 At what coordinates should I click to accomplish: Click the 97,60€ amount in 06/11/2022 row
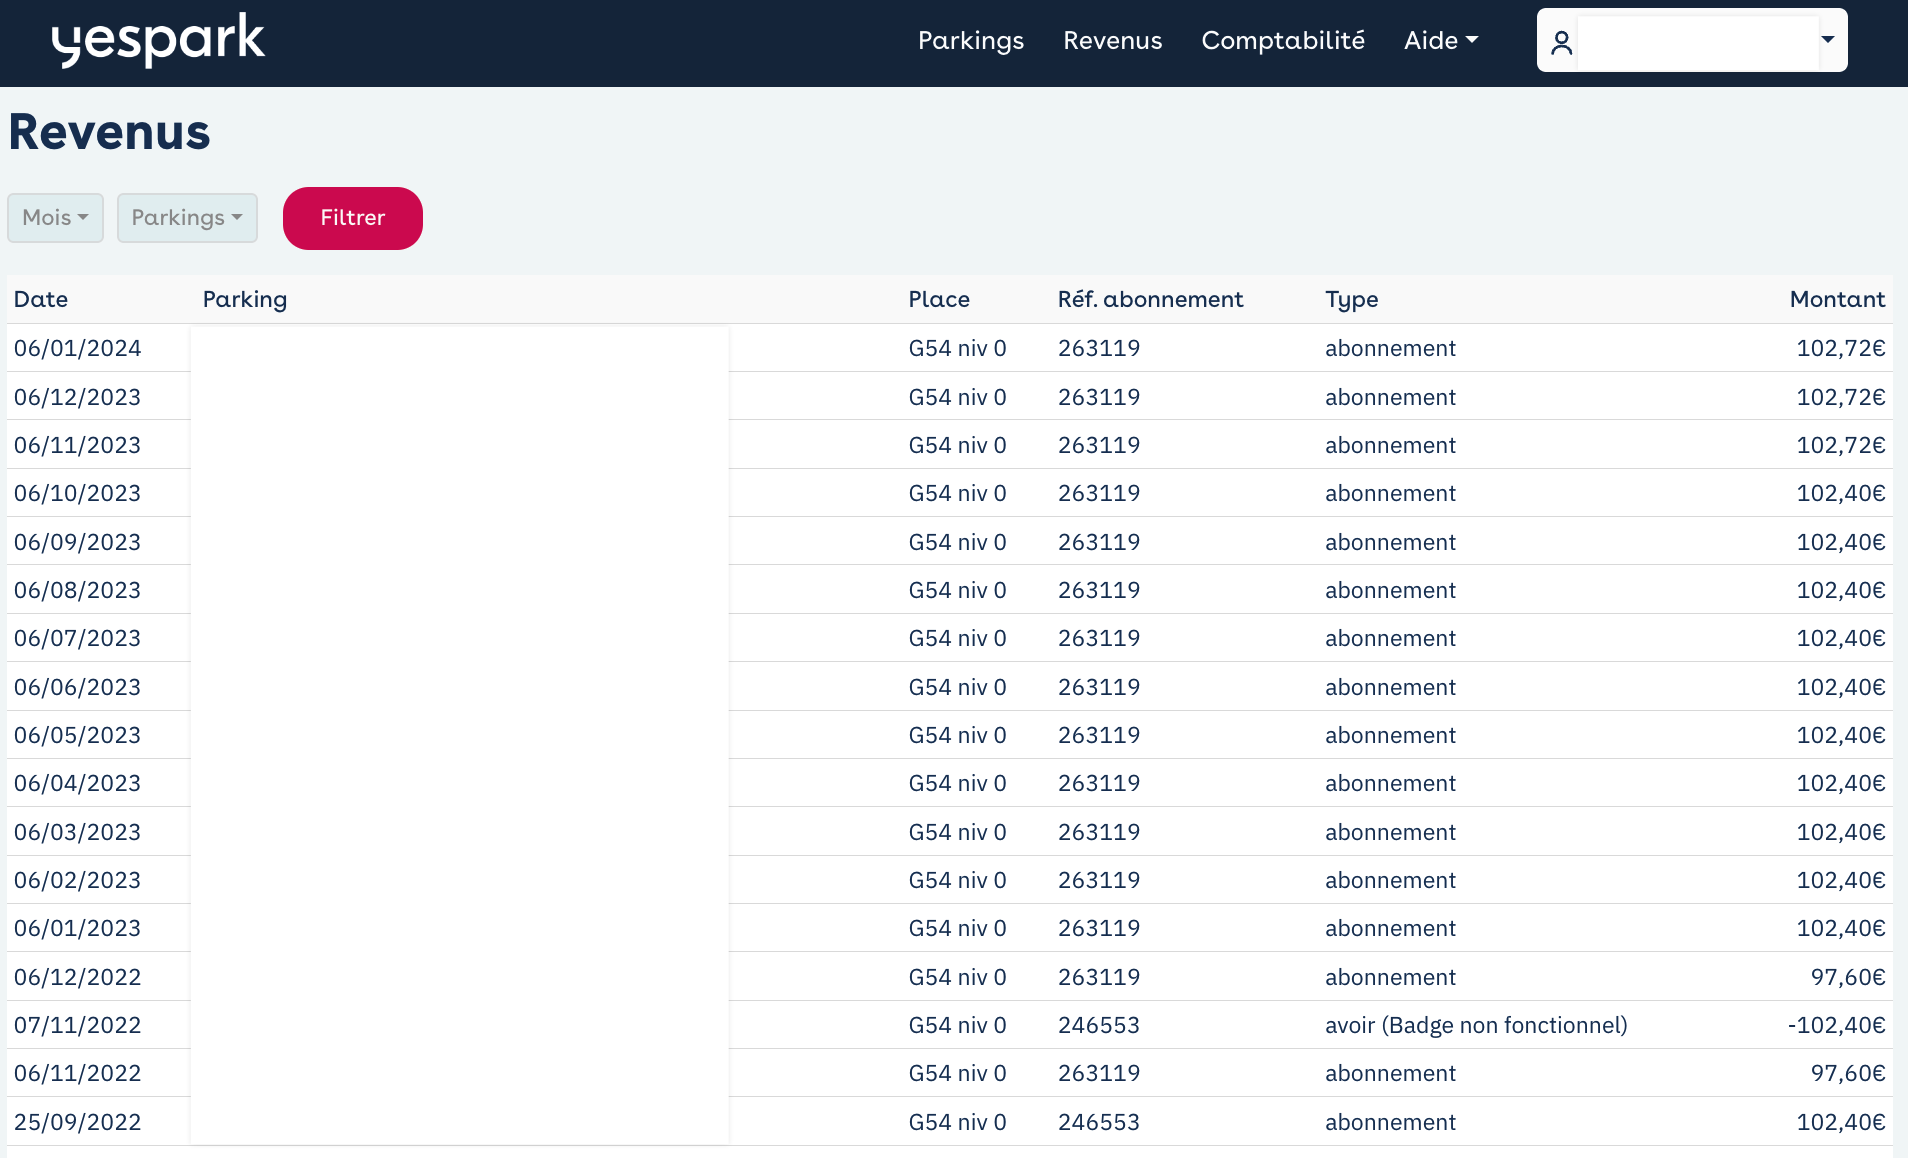click(x=1848, y=1073)
